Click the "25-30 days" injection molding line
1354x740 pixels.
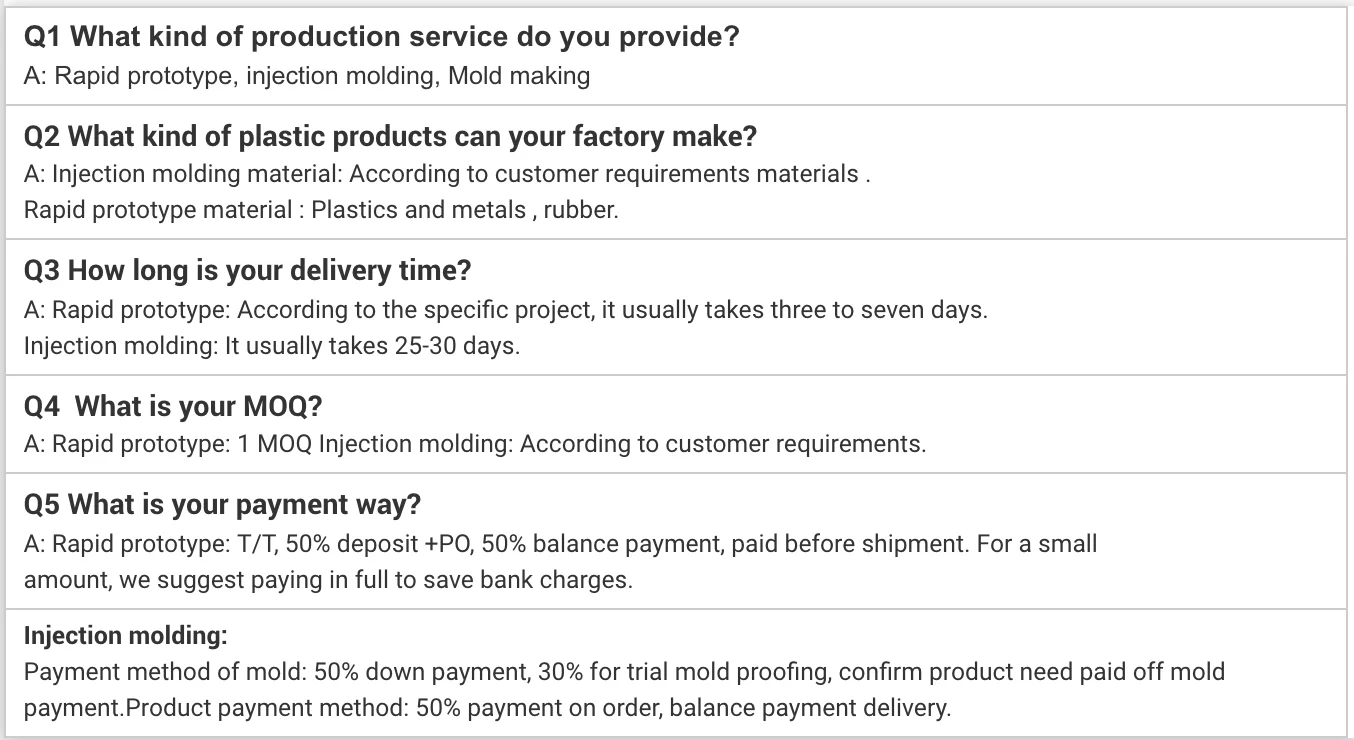coord(272,347)
